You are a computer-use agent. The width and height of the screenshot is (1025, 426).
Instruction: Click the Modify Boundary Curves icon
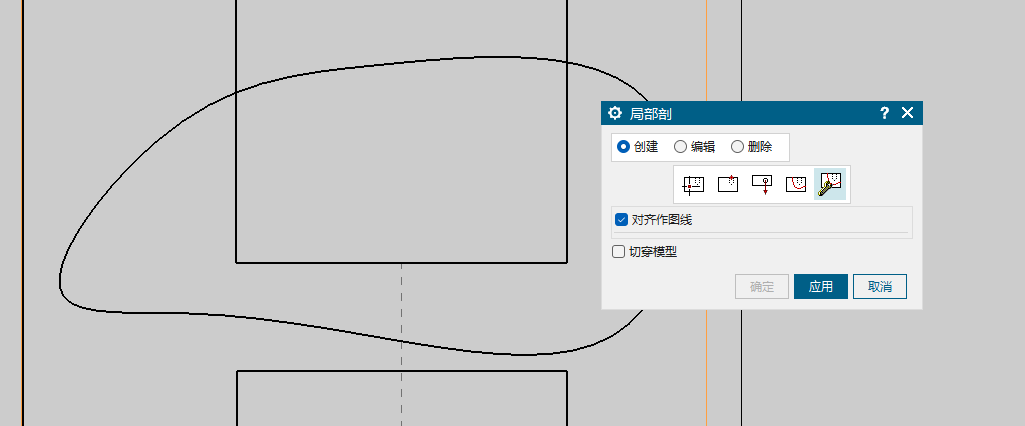830,184
